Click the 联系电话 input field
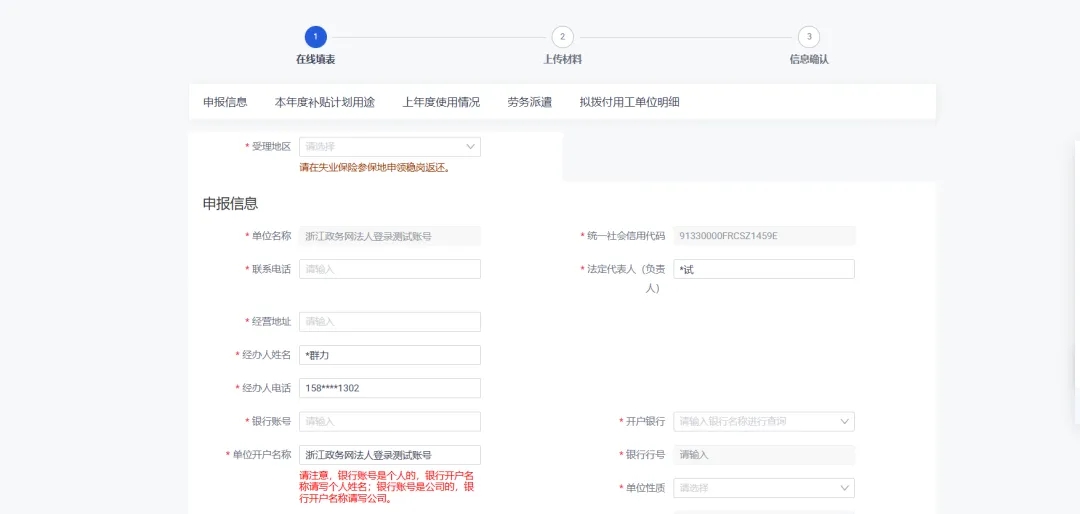Image resolution: width=1080 pixels, height=514 pixels. pyautogui.click(x=389, y=269)
